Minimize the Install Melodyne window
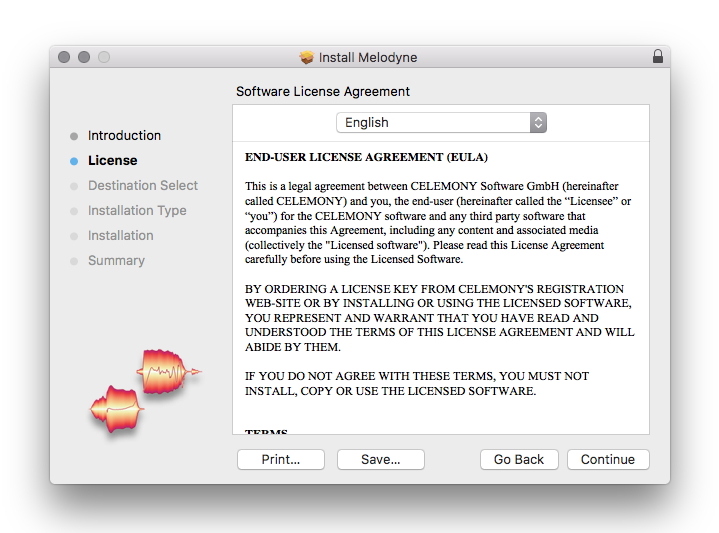 tap(84, 57)
